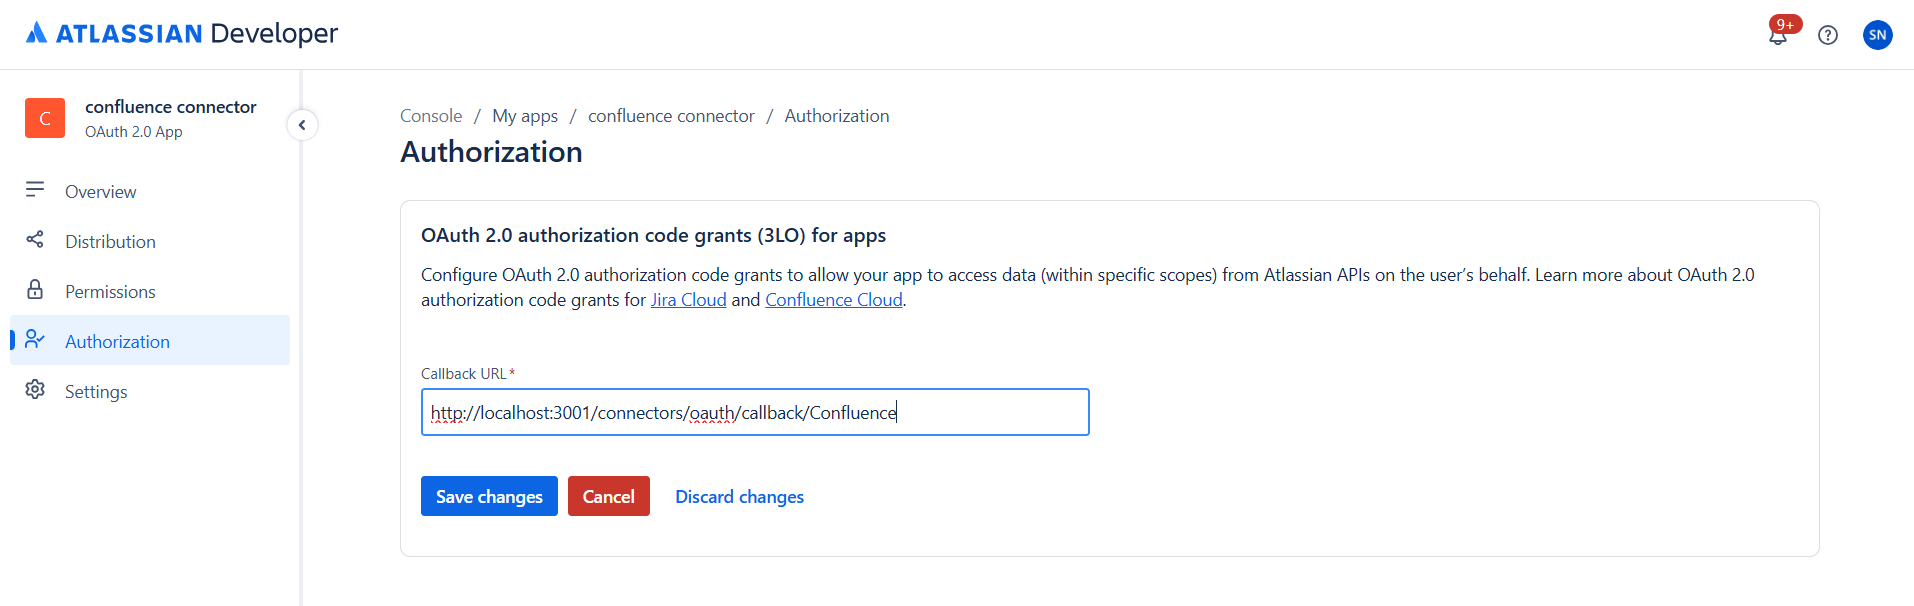Click Authorization in the breadcrumb
This screenshot has width=1914, height=606.
coord(837,116)
